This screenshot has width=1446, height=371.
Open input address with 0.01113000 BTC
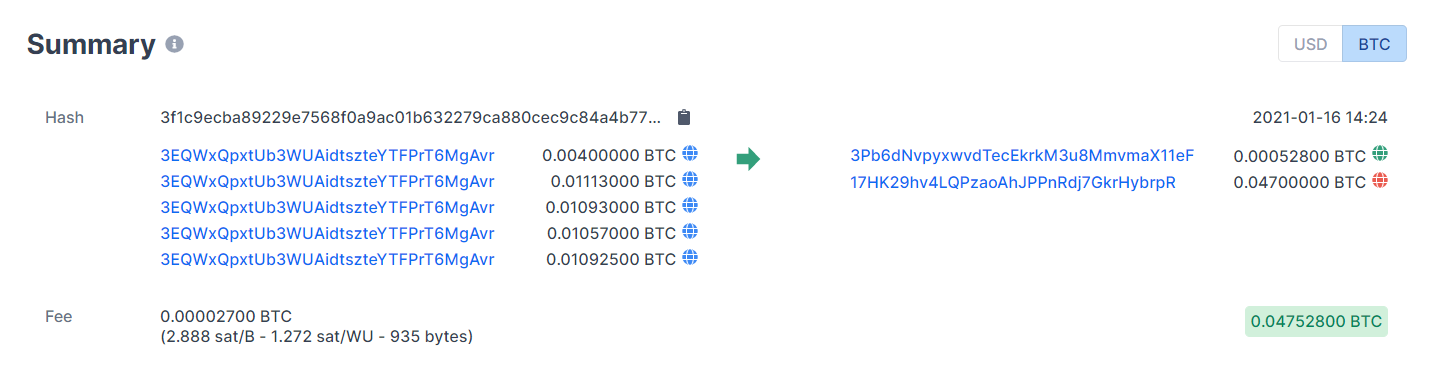[327, 182]
